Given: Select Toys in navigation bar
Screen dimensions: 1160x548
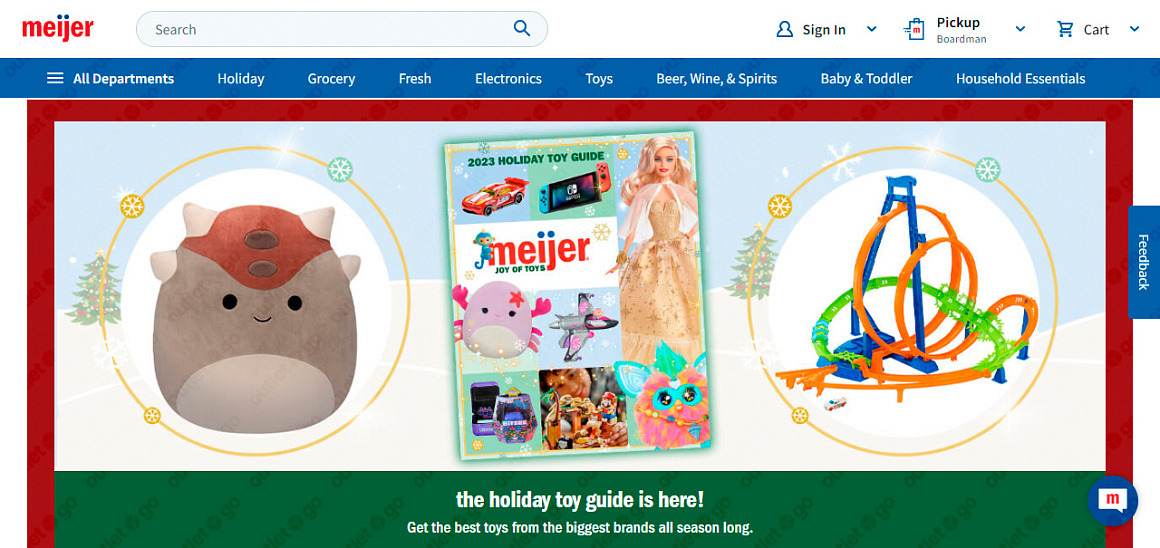Looking at the screenshot, I should pyautogui.click(x=599, y=78).
